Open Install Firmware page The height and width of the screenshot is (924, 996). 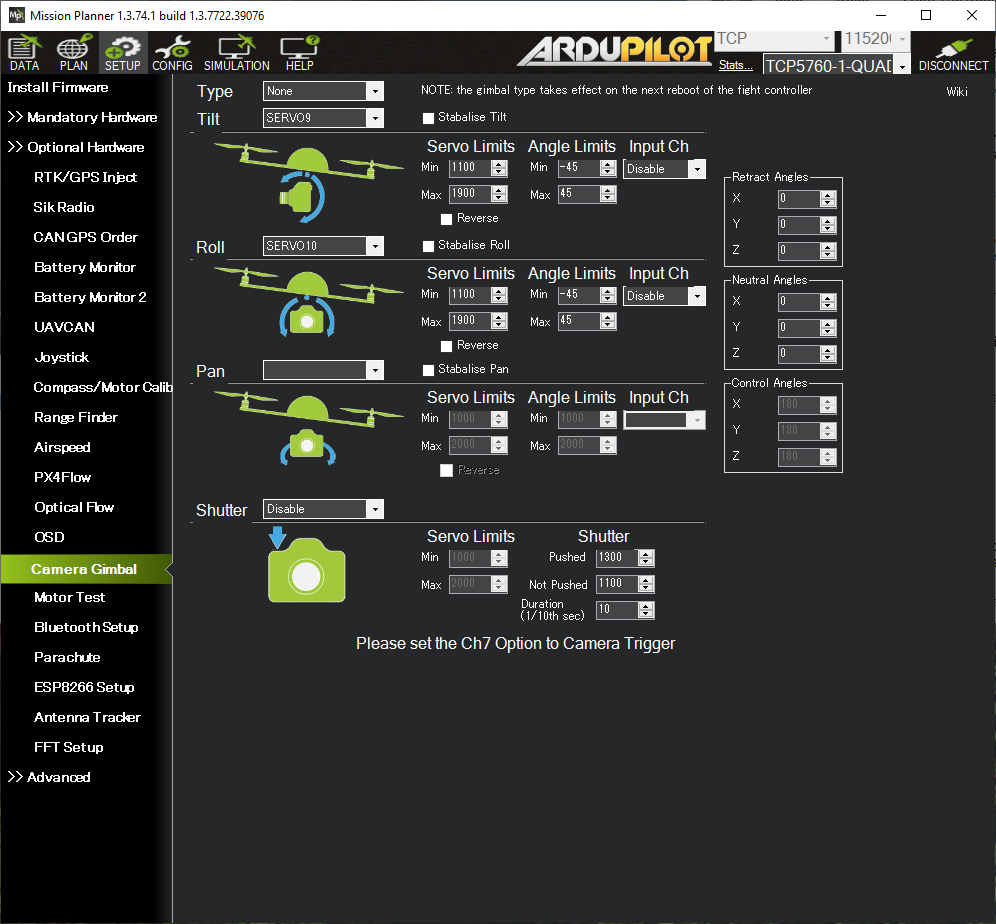click(x=58, y=87)
